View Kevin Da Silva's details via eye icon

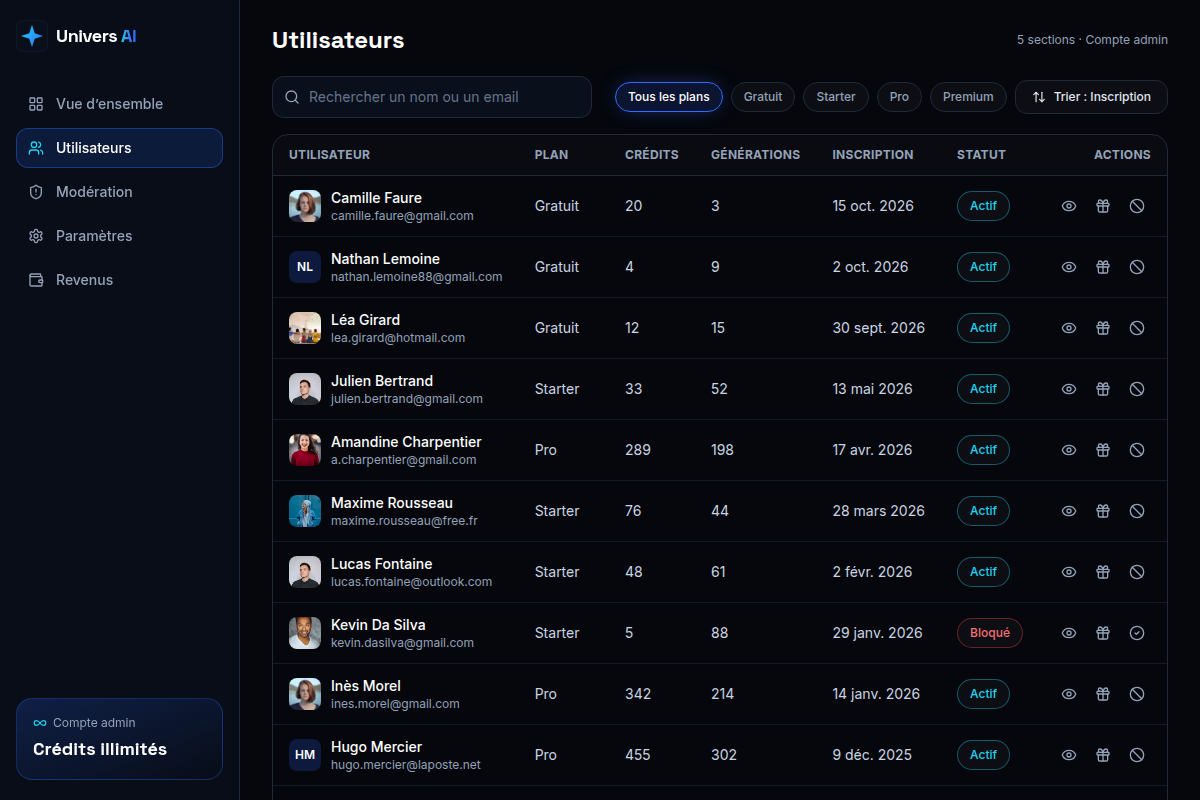tap(1069, 633)
